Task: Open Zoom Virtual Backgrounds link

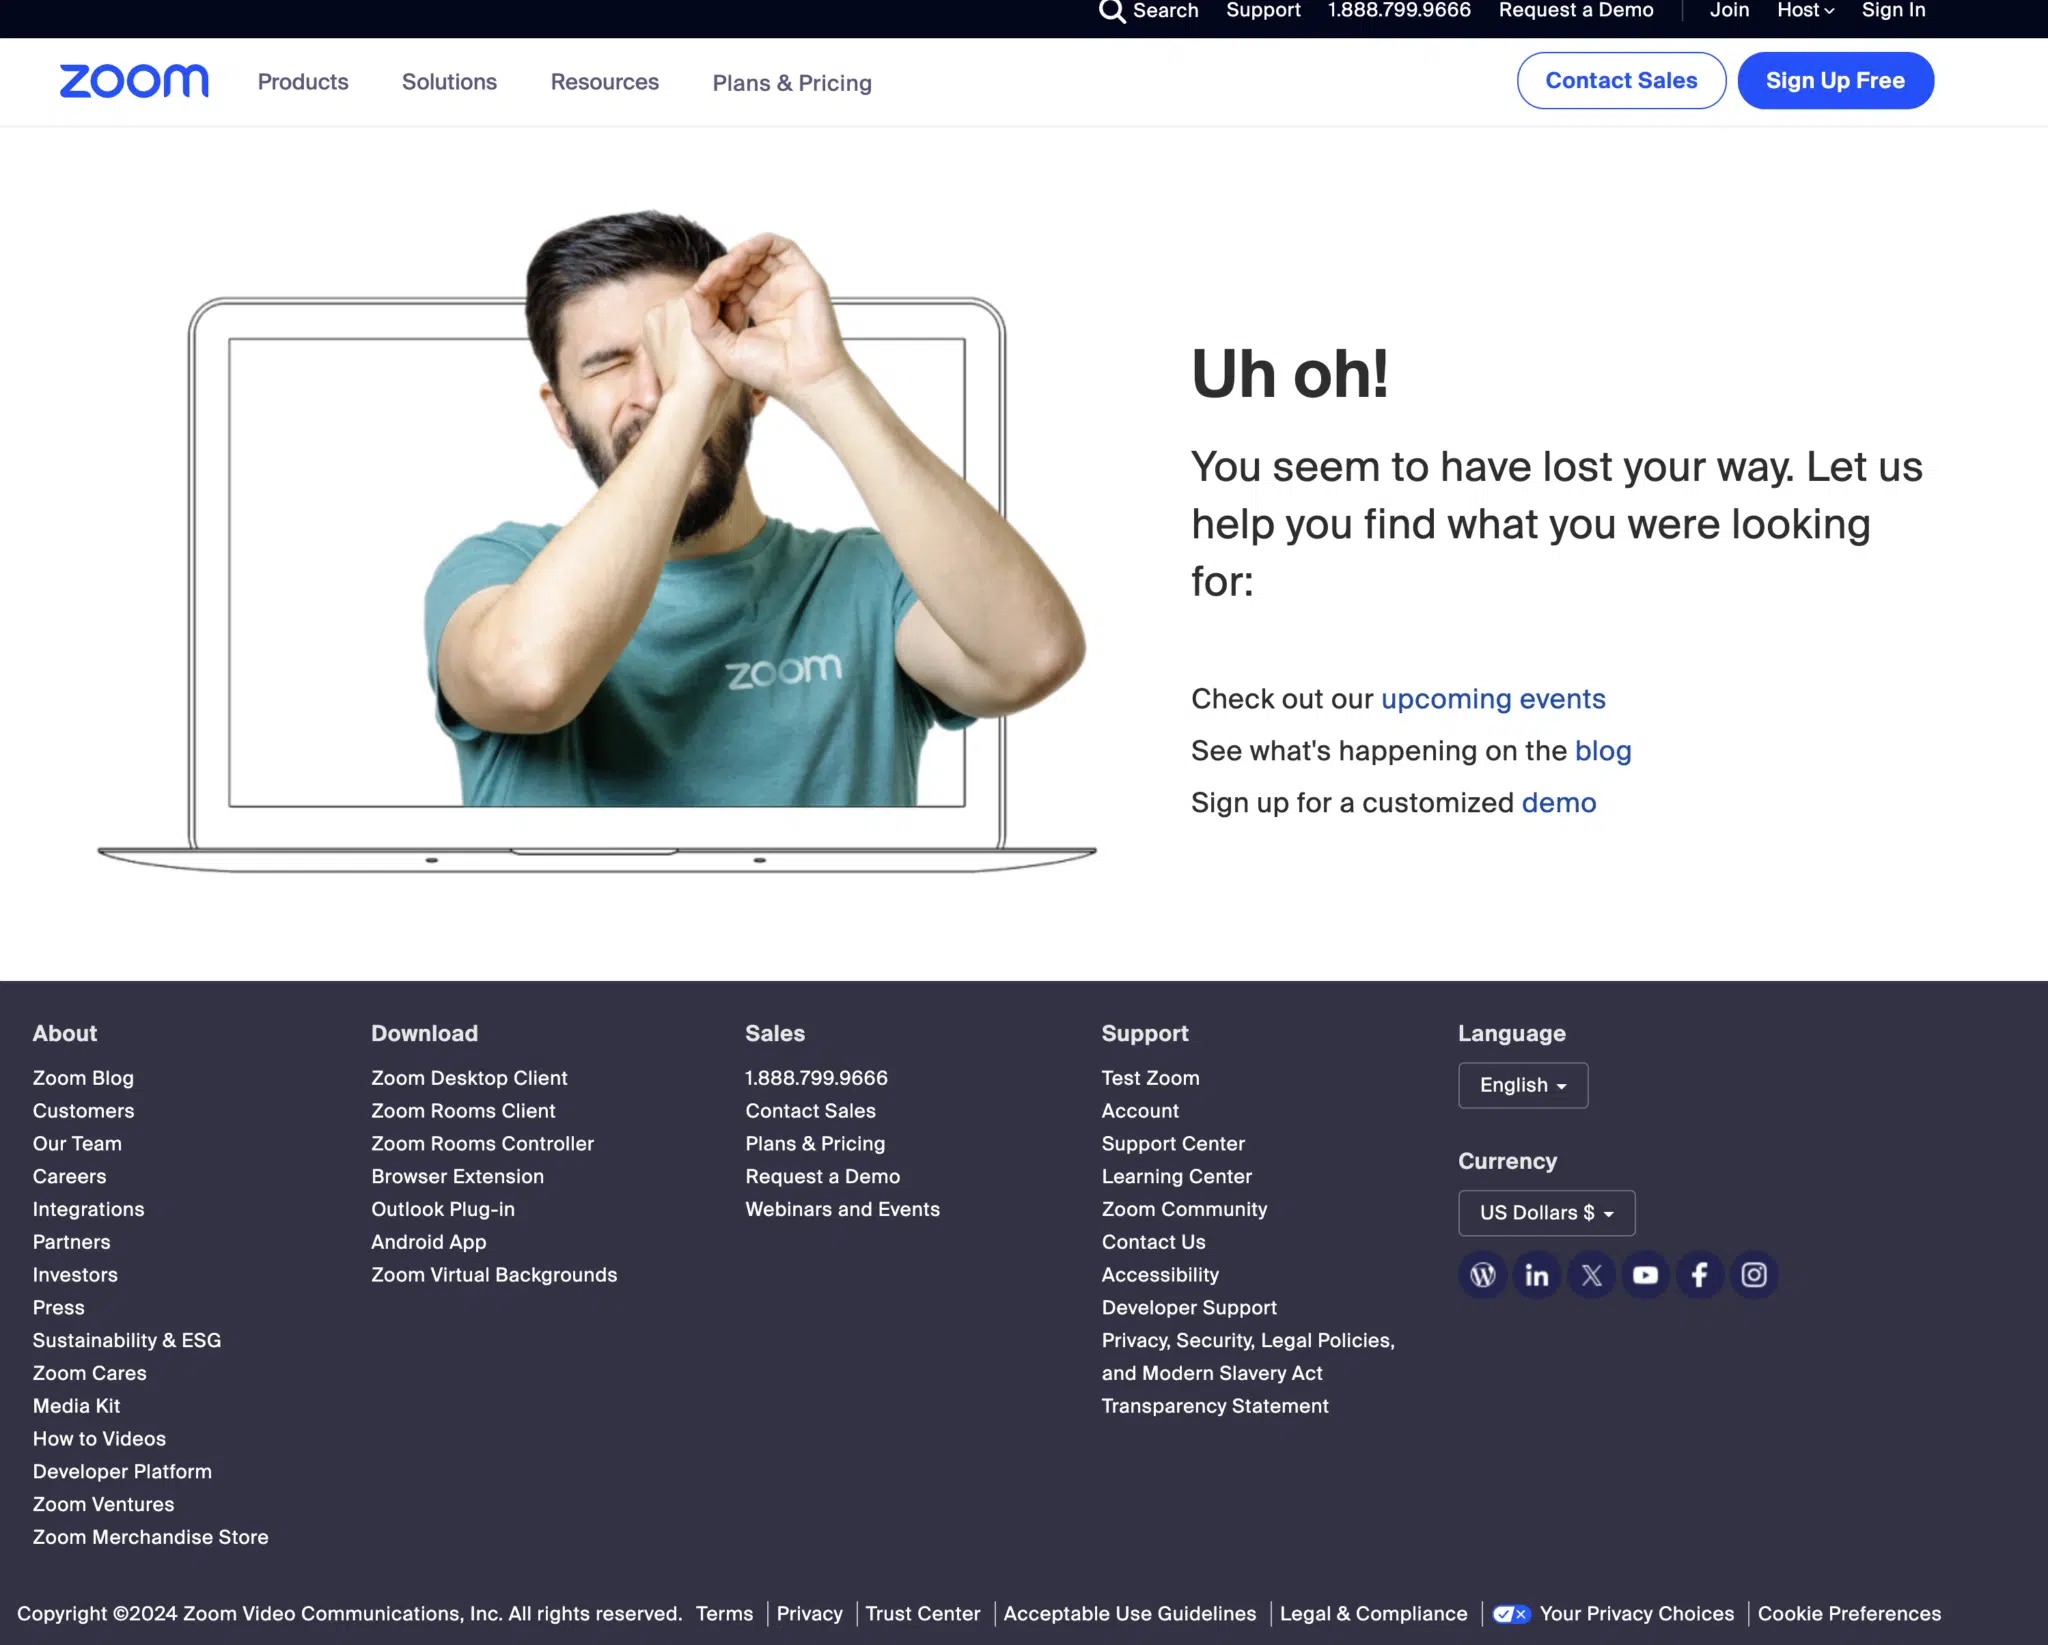Action: point(494,1275)
